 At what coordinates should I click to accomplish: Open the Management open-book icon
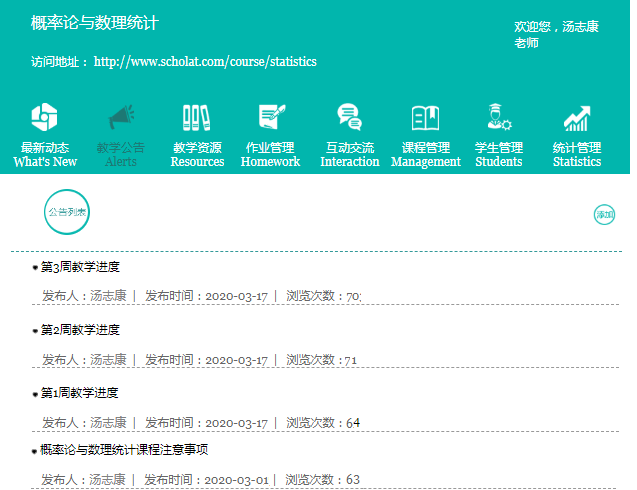pyautogui.click(x=425, y=117)
